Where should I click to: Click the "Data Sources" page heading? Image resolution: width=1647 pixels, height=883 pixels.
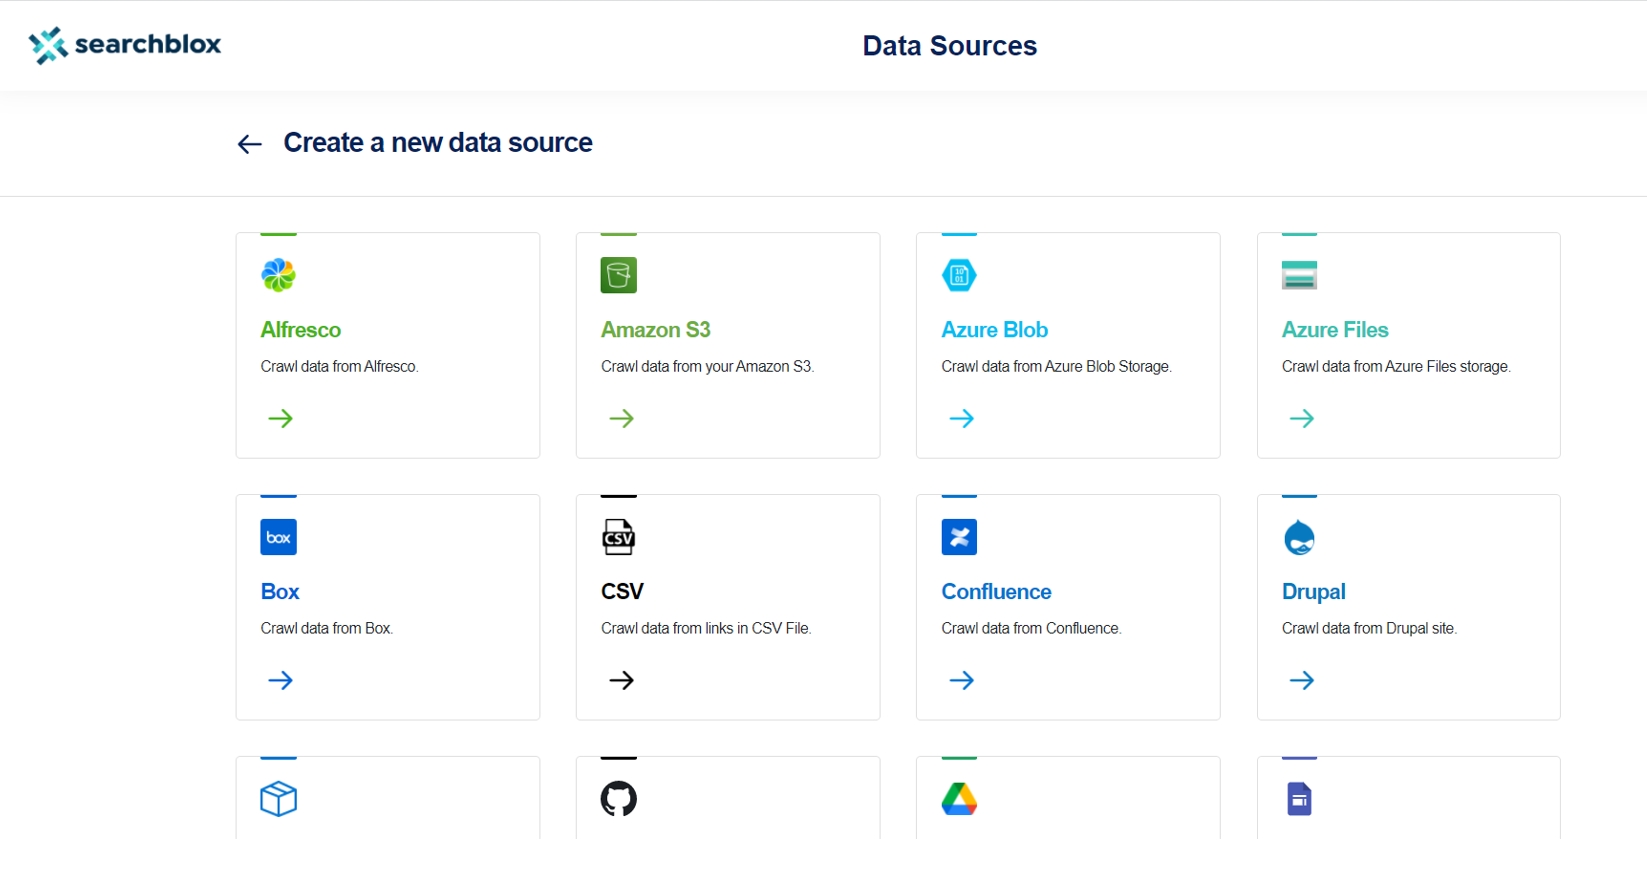click(x=950, y=46)
